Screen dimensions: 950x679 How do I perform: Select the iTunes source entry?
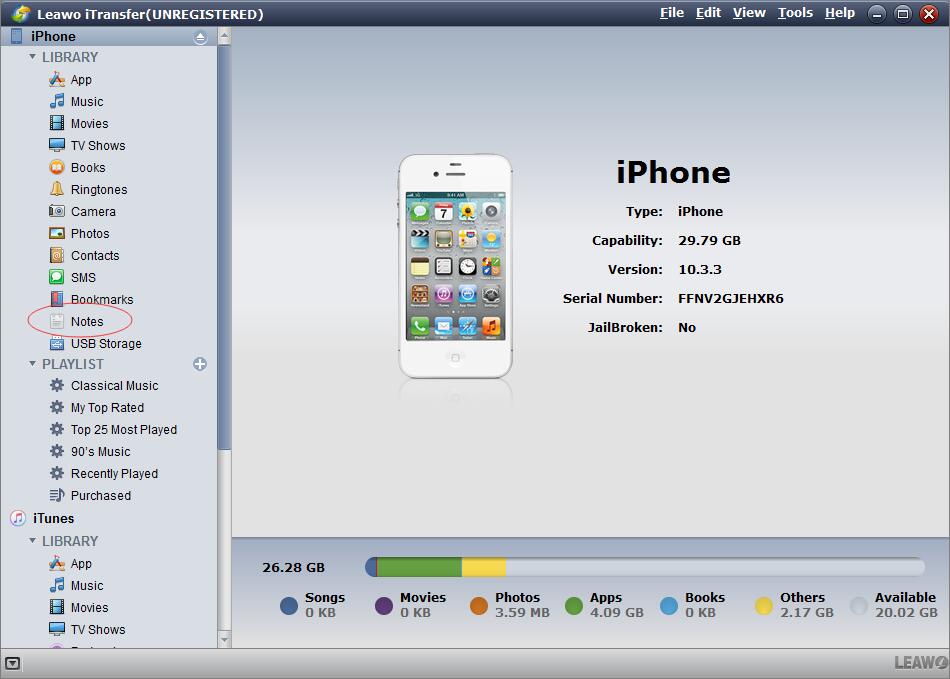pyautogui.click(x=42, y=518)
